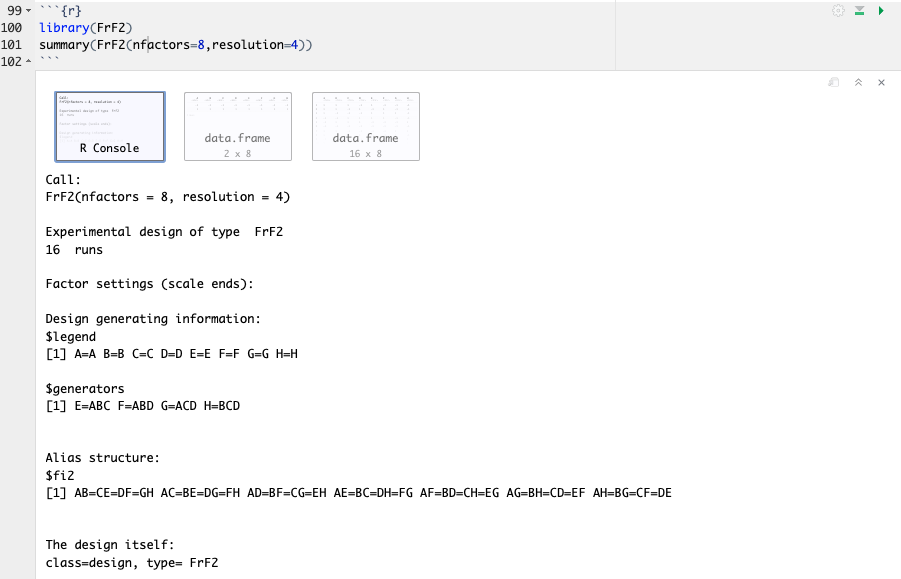The image size is (901, 579).
Task: Select the R Console output preview
Action: (110, 126)
